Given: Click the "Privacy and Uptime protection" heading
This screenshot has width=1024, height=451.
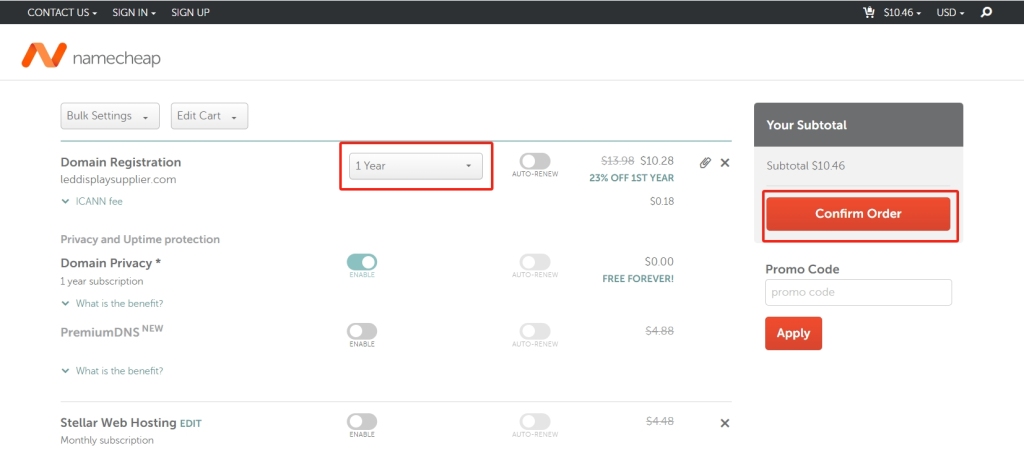Looking at the screenshot, I should pos(140,240).
